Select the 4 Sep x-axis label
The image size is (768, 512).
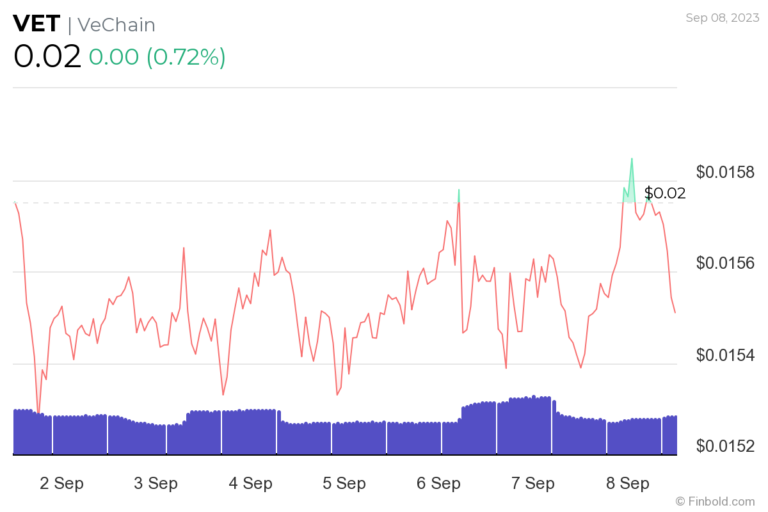250,483
